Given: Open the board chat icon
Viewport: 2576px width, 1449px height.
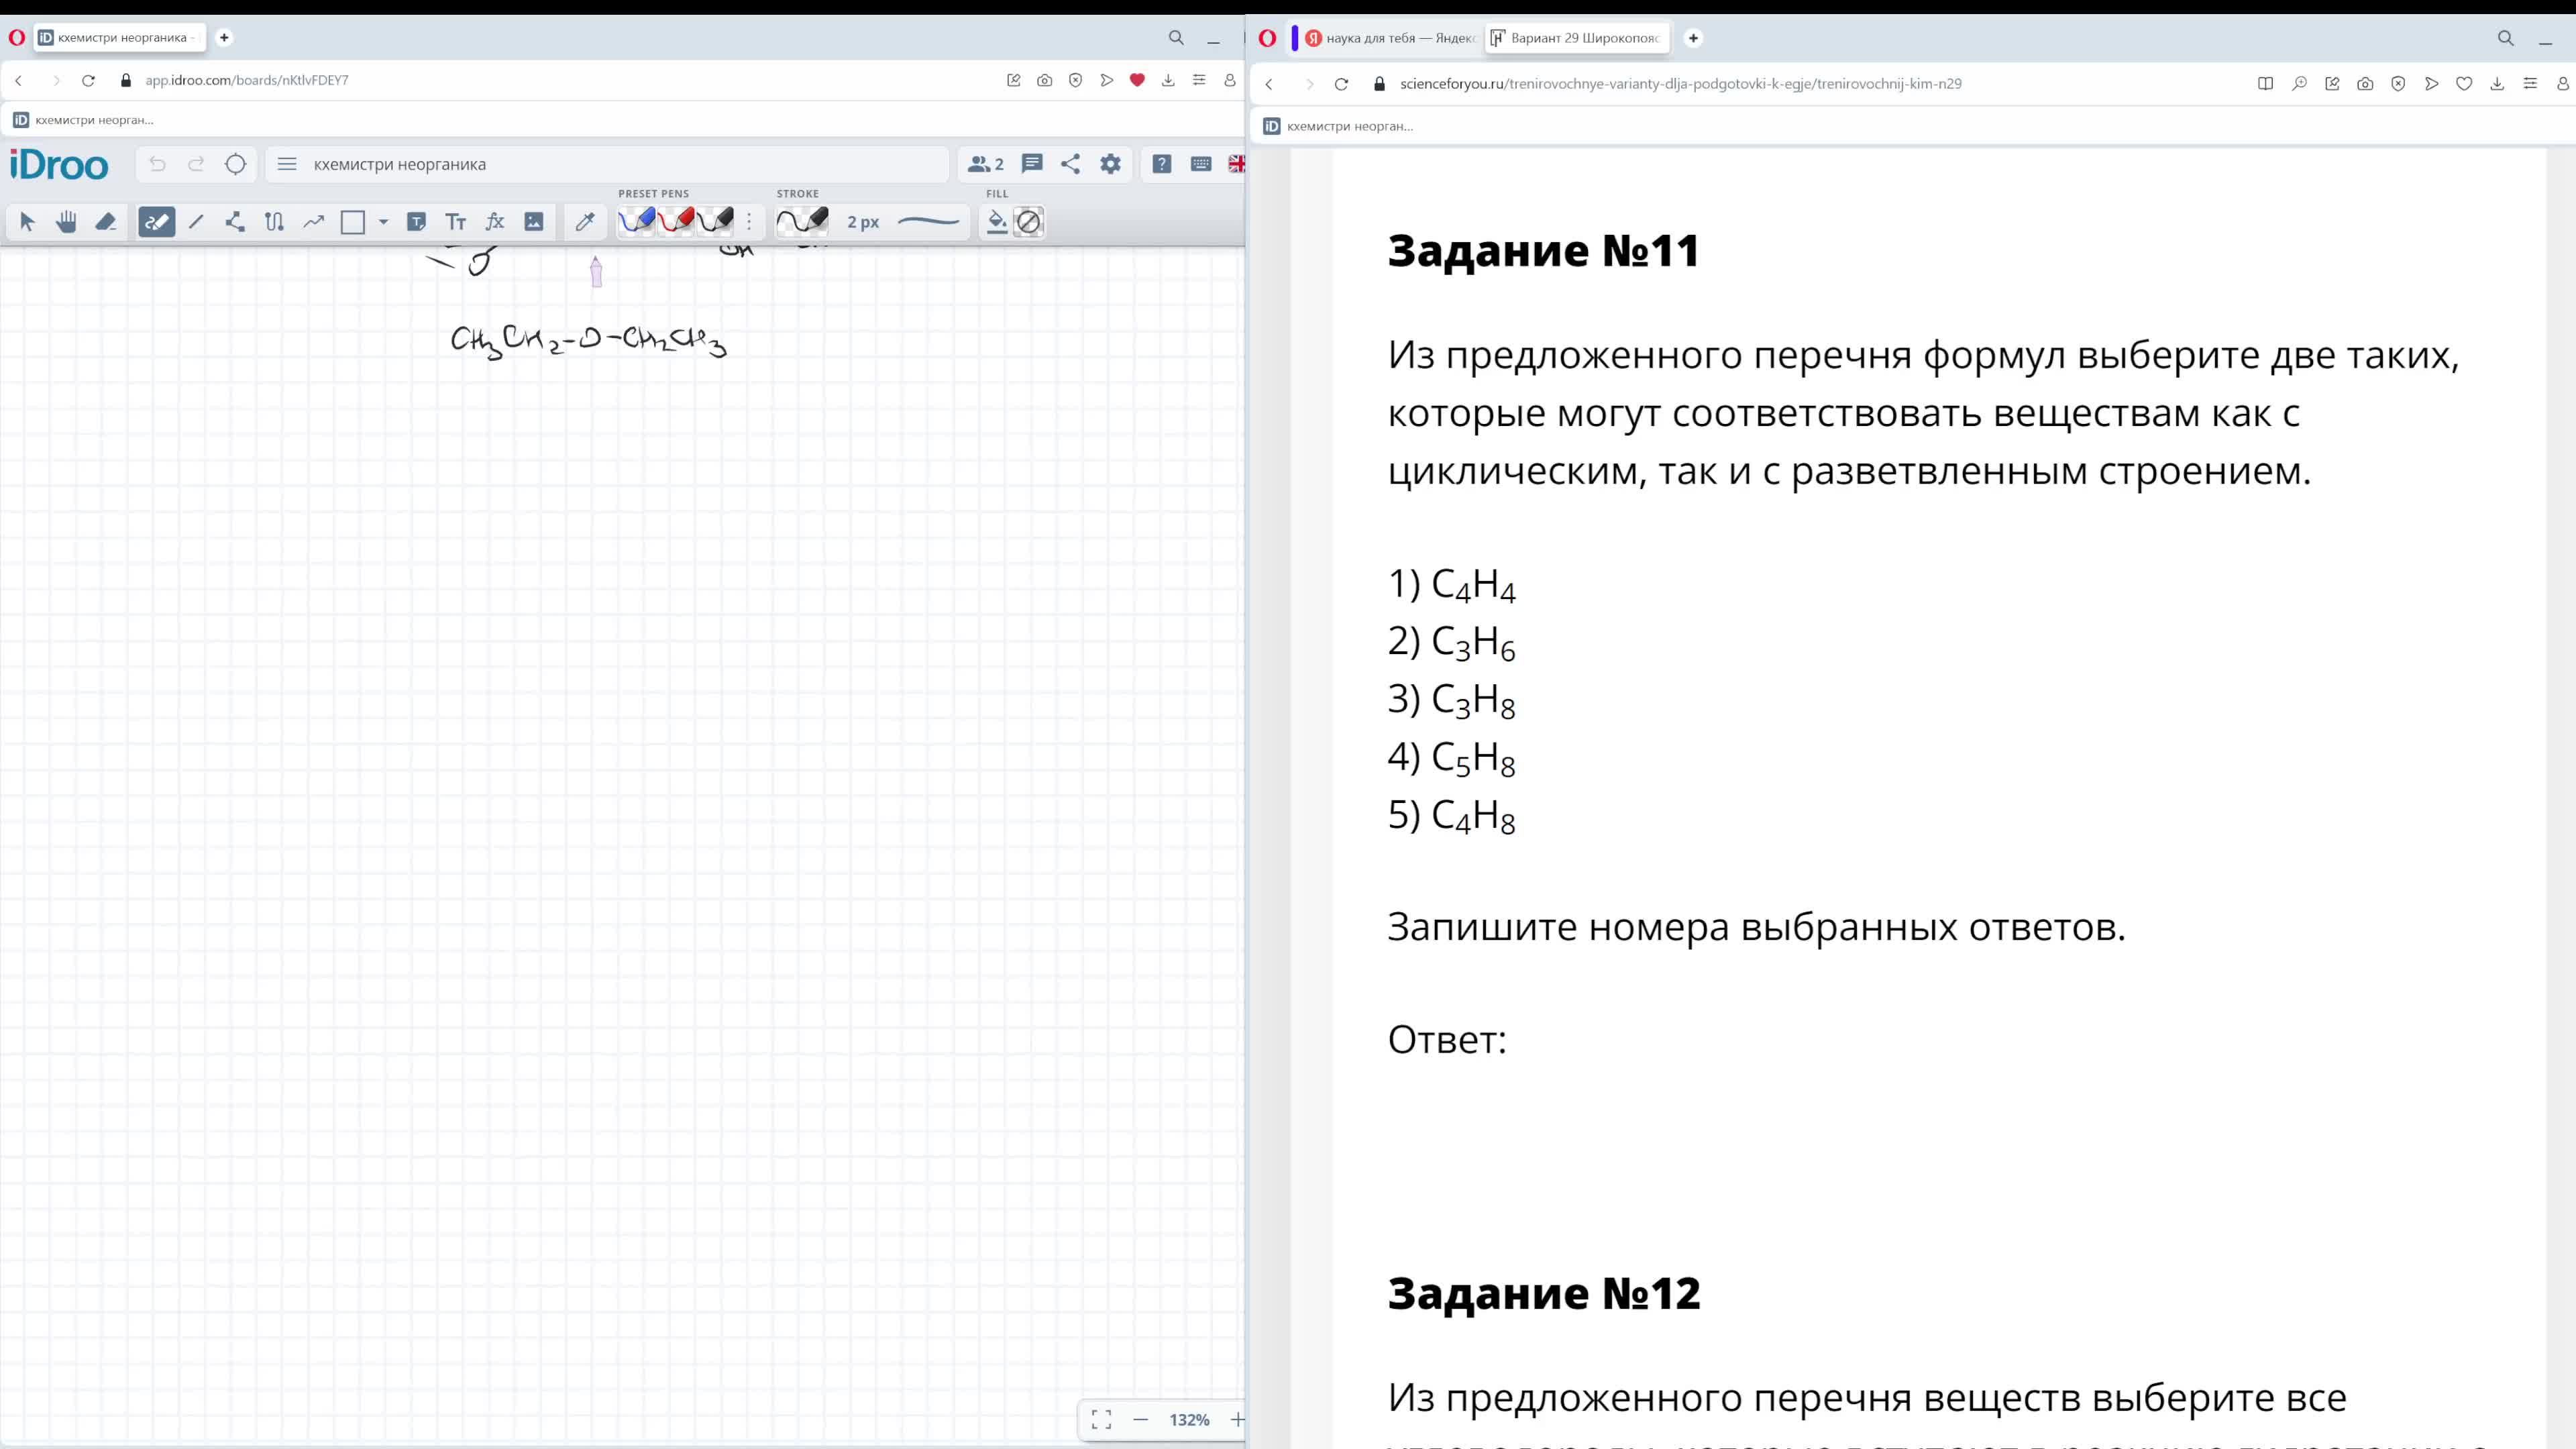Looking at the screenshot, I should (1032, 164).
